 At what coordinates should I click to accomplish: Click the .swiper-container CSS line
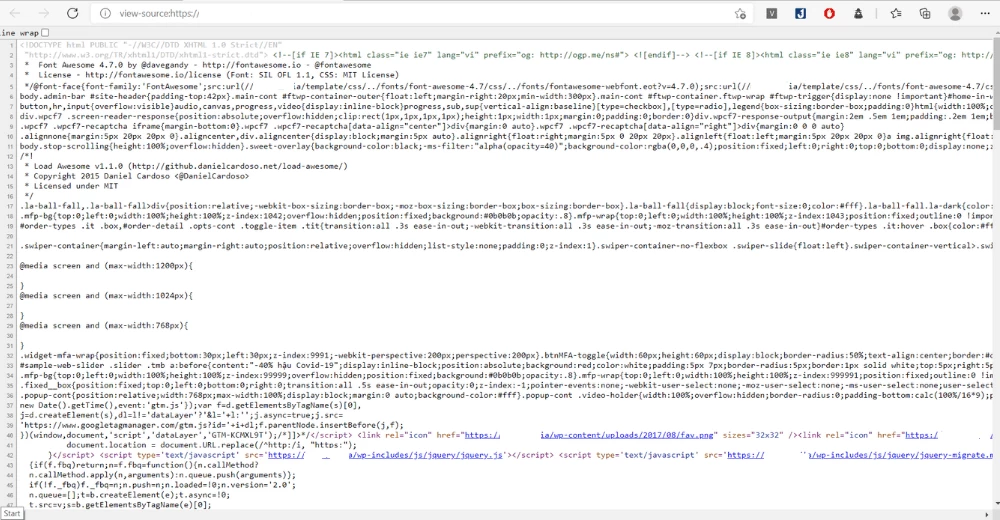point(506,246)
